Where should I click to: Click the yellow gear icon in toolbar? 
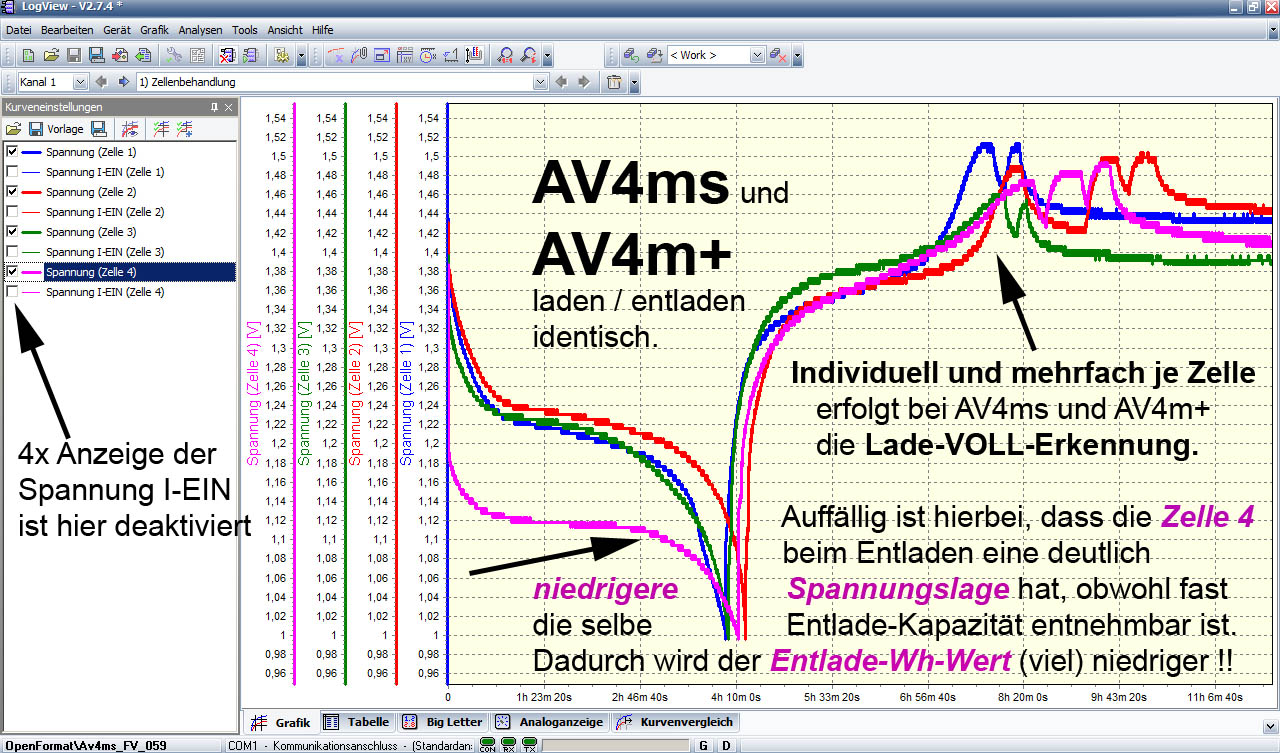(281, 55)
